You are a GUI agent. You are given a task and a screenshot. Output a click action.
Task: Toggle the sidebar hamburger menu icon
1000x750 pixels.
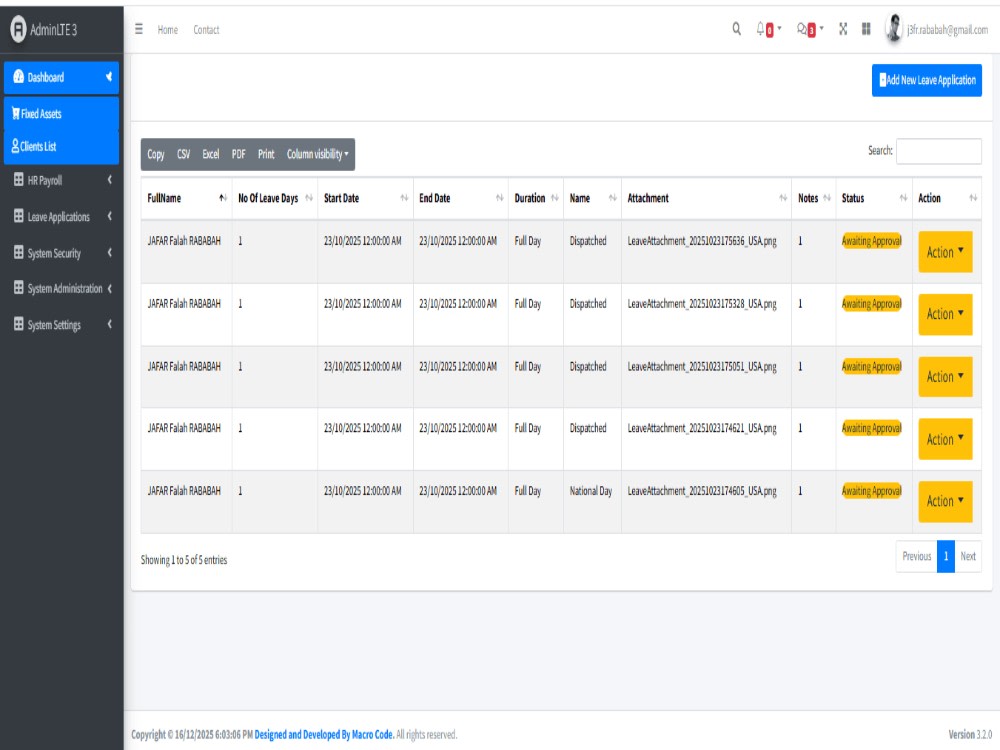coord(138,29)
